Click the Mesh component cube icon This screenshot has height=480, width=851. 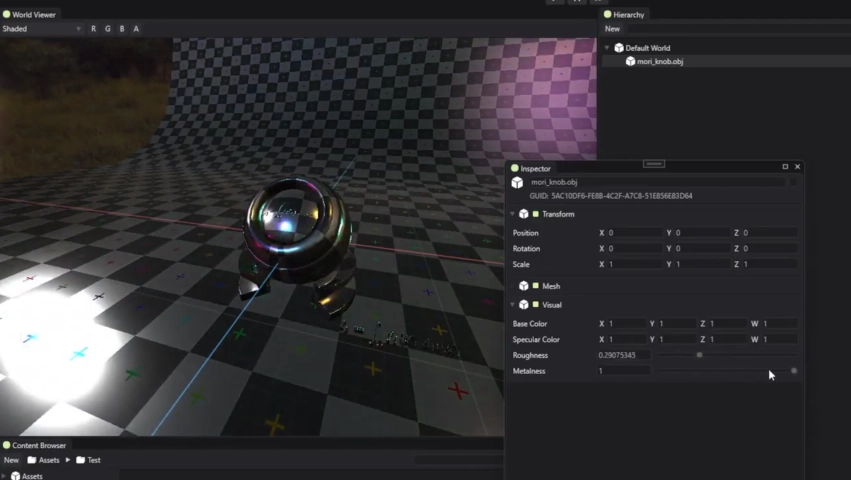click(524, 286)
